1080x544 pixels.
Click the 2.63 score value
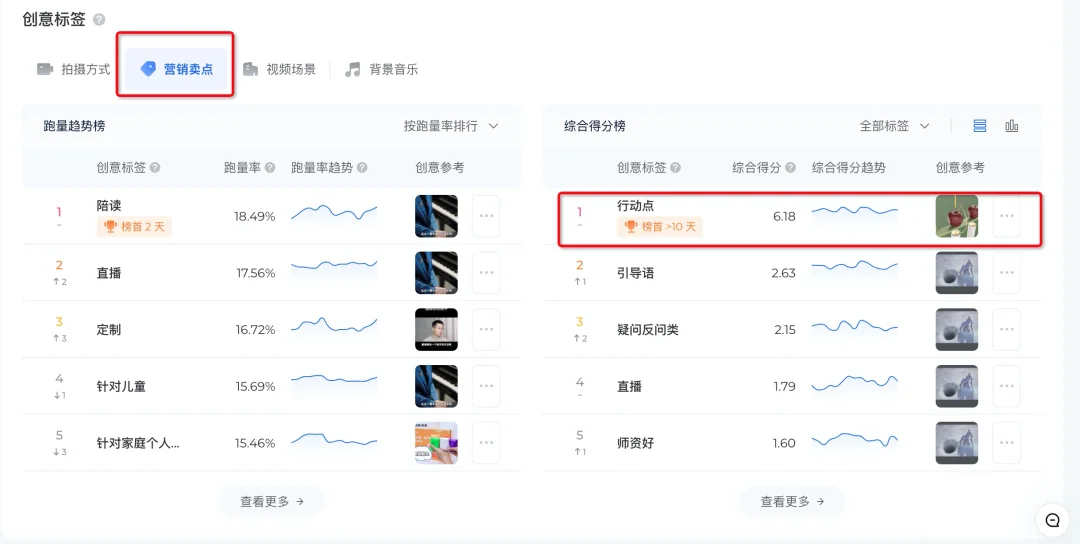click(x=784, y=273)
